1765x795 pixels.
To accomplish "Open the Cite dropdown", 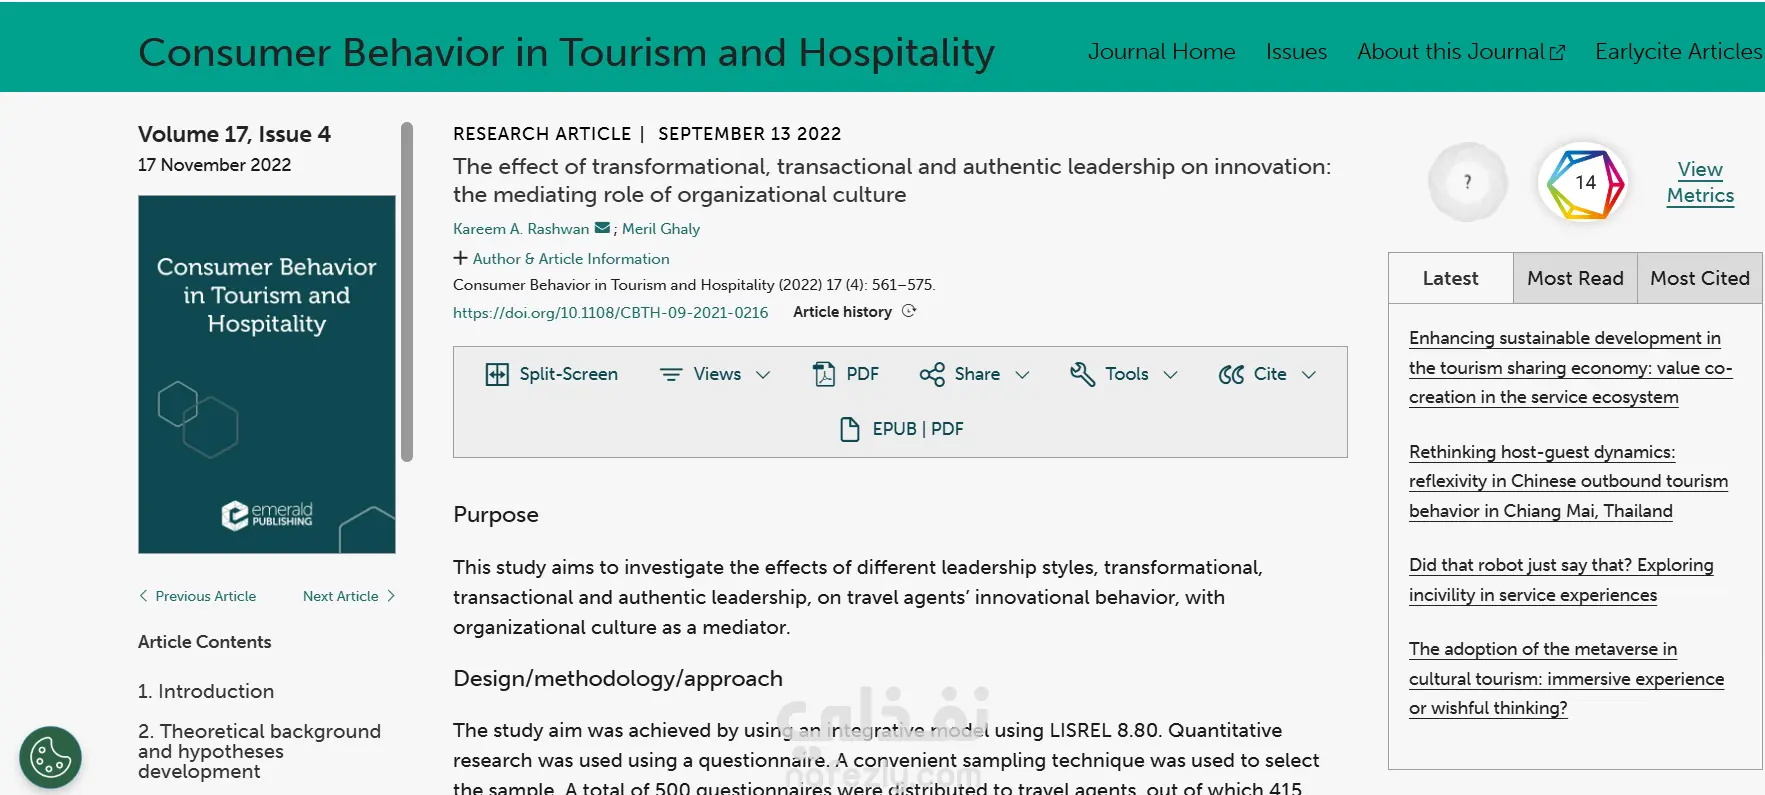I will tap(1268, 374).
